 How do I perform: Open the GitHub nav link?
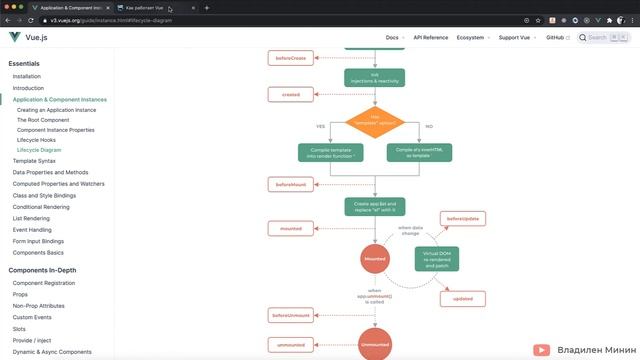pyautogui.click(x=558, y=38)
